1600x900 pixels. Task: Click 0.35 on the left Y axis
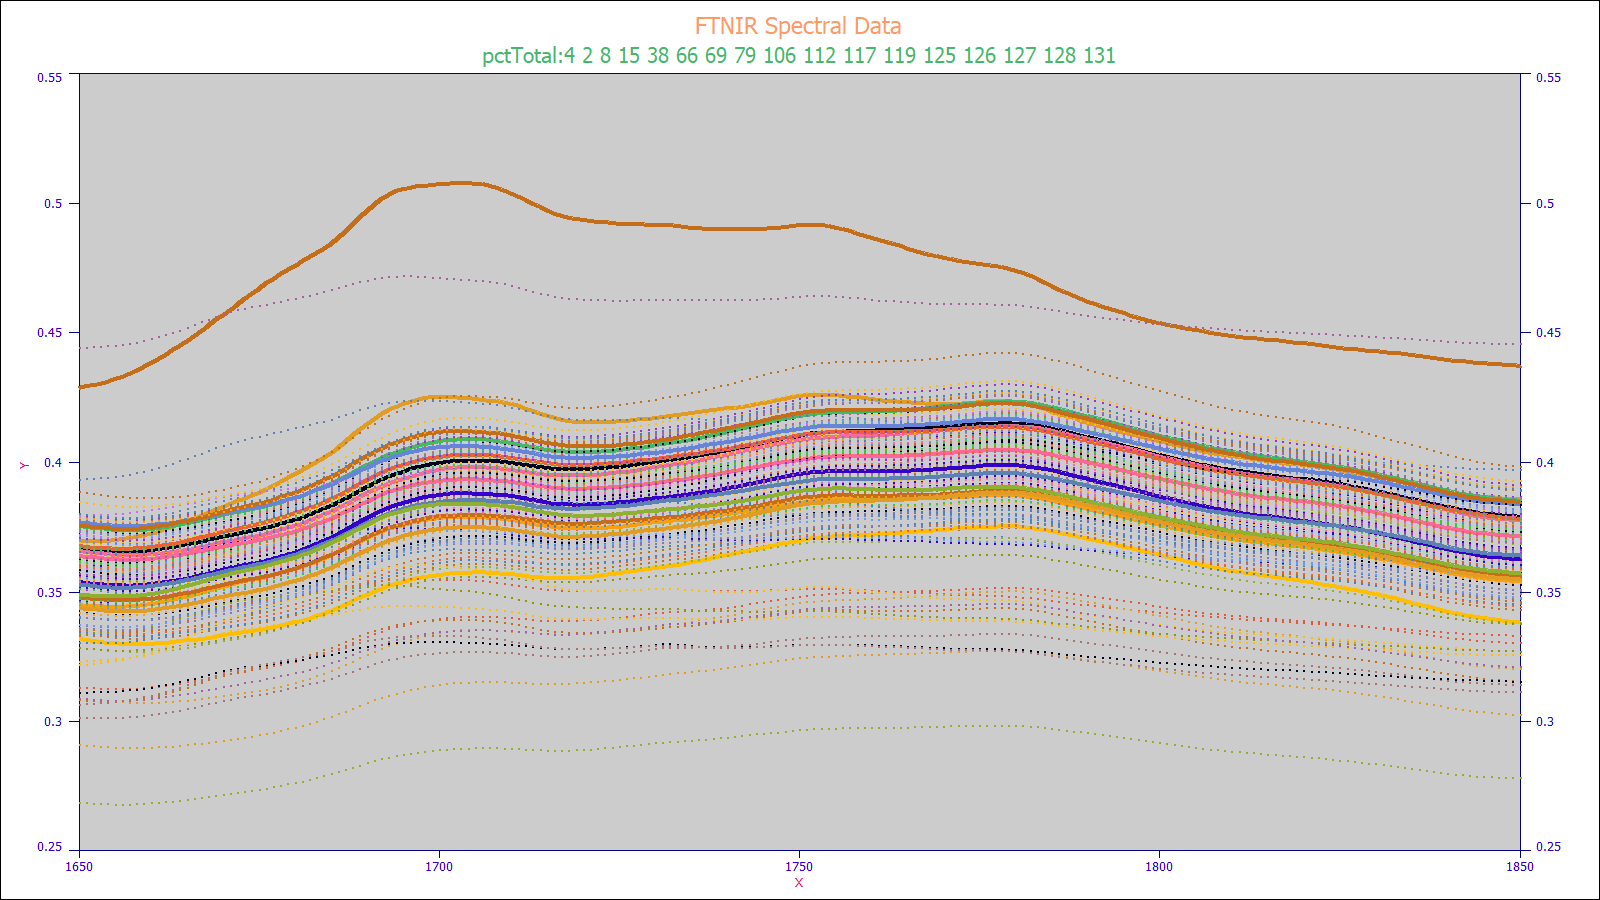(x=50, y=593)
